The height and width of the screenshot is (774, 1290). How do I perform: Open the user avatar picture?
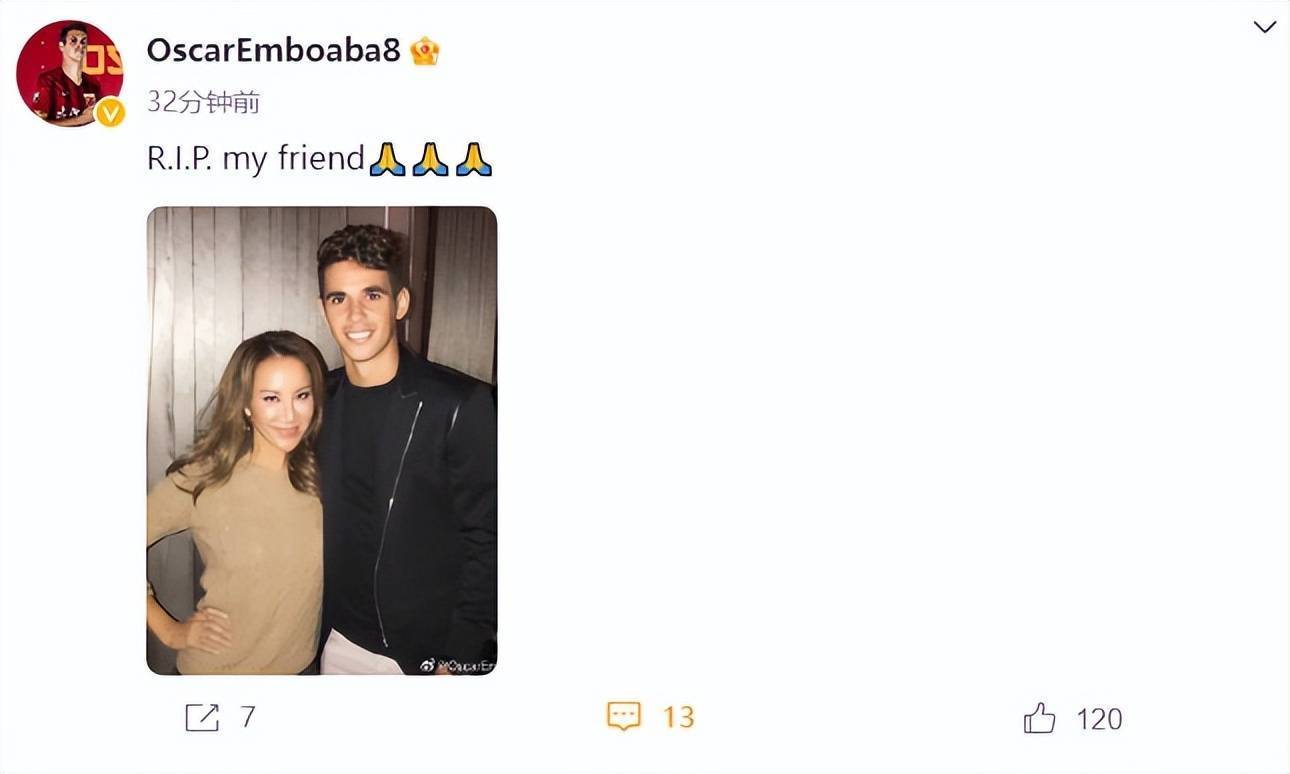click(x=69, y=73)
